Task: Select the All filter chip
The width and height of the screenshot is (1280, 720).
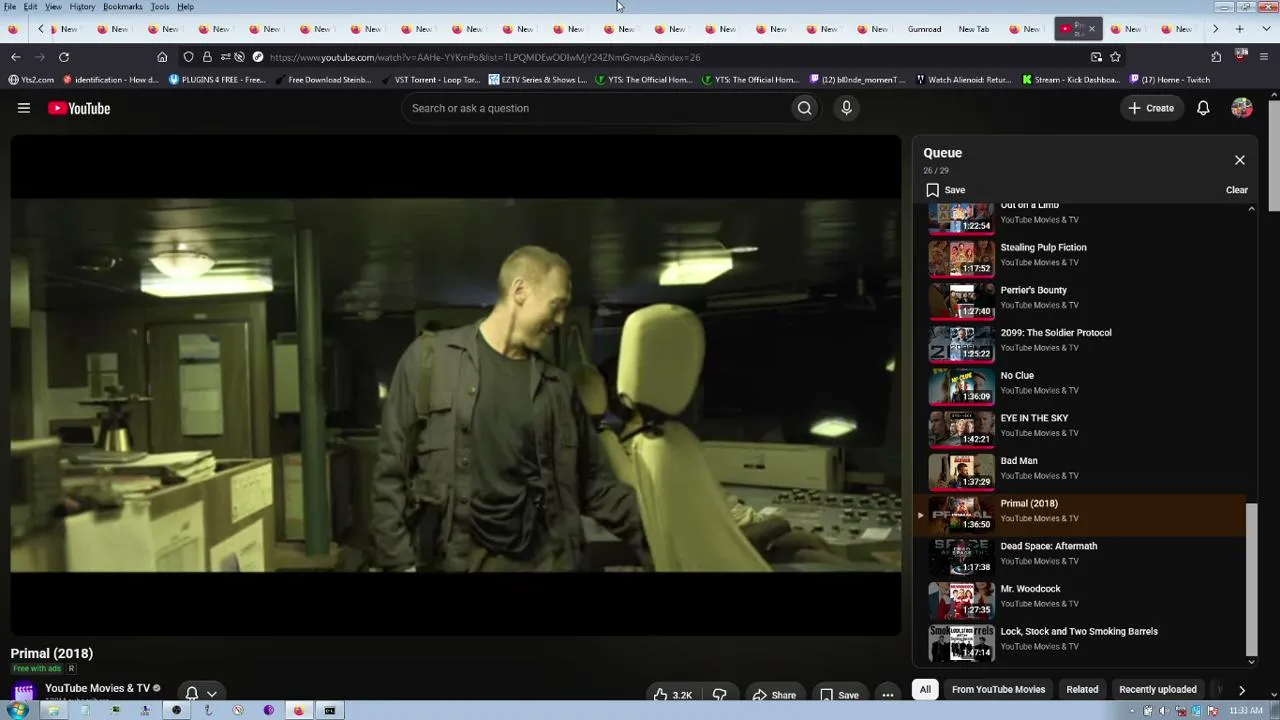Action: pyautogui.click(x=925, y=689)
